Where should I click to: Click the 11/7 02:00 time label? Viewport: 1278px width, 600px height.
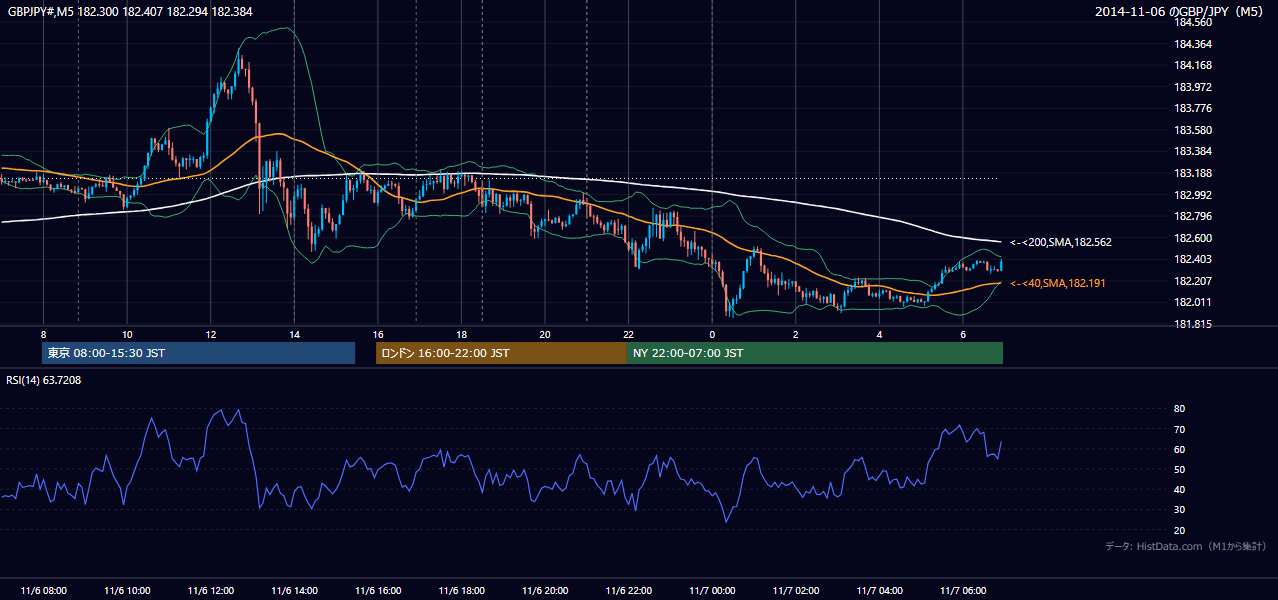(x=796, y=591)
